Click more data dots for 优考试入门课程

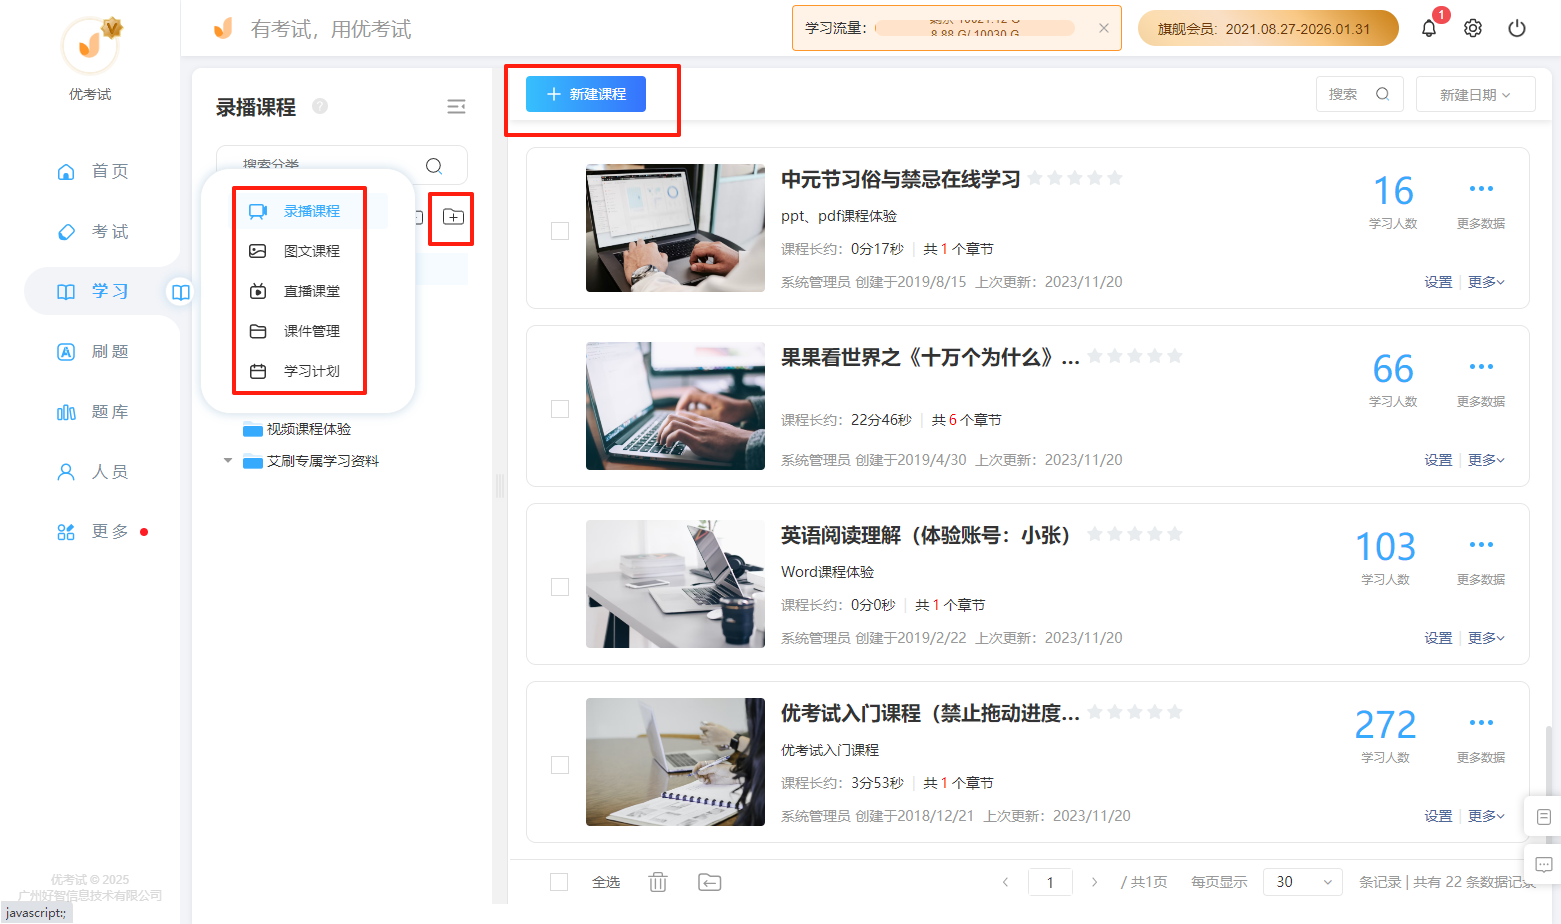point(1481,722)
